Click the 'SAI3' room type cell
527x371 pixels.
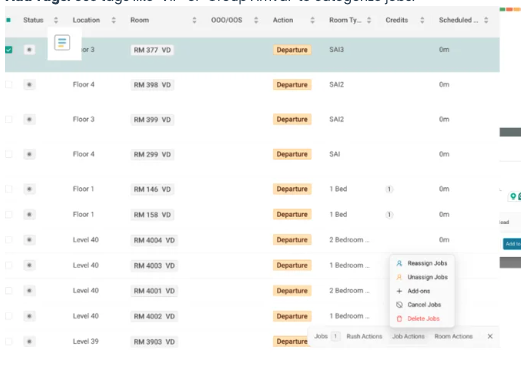pyautogui.click(x=336, y=50)
